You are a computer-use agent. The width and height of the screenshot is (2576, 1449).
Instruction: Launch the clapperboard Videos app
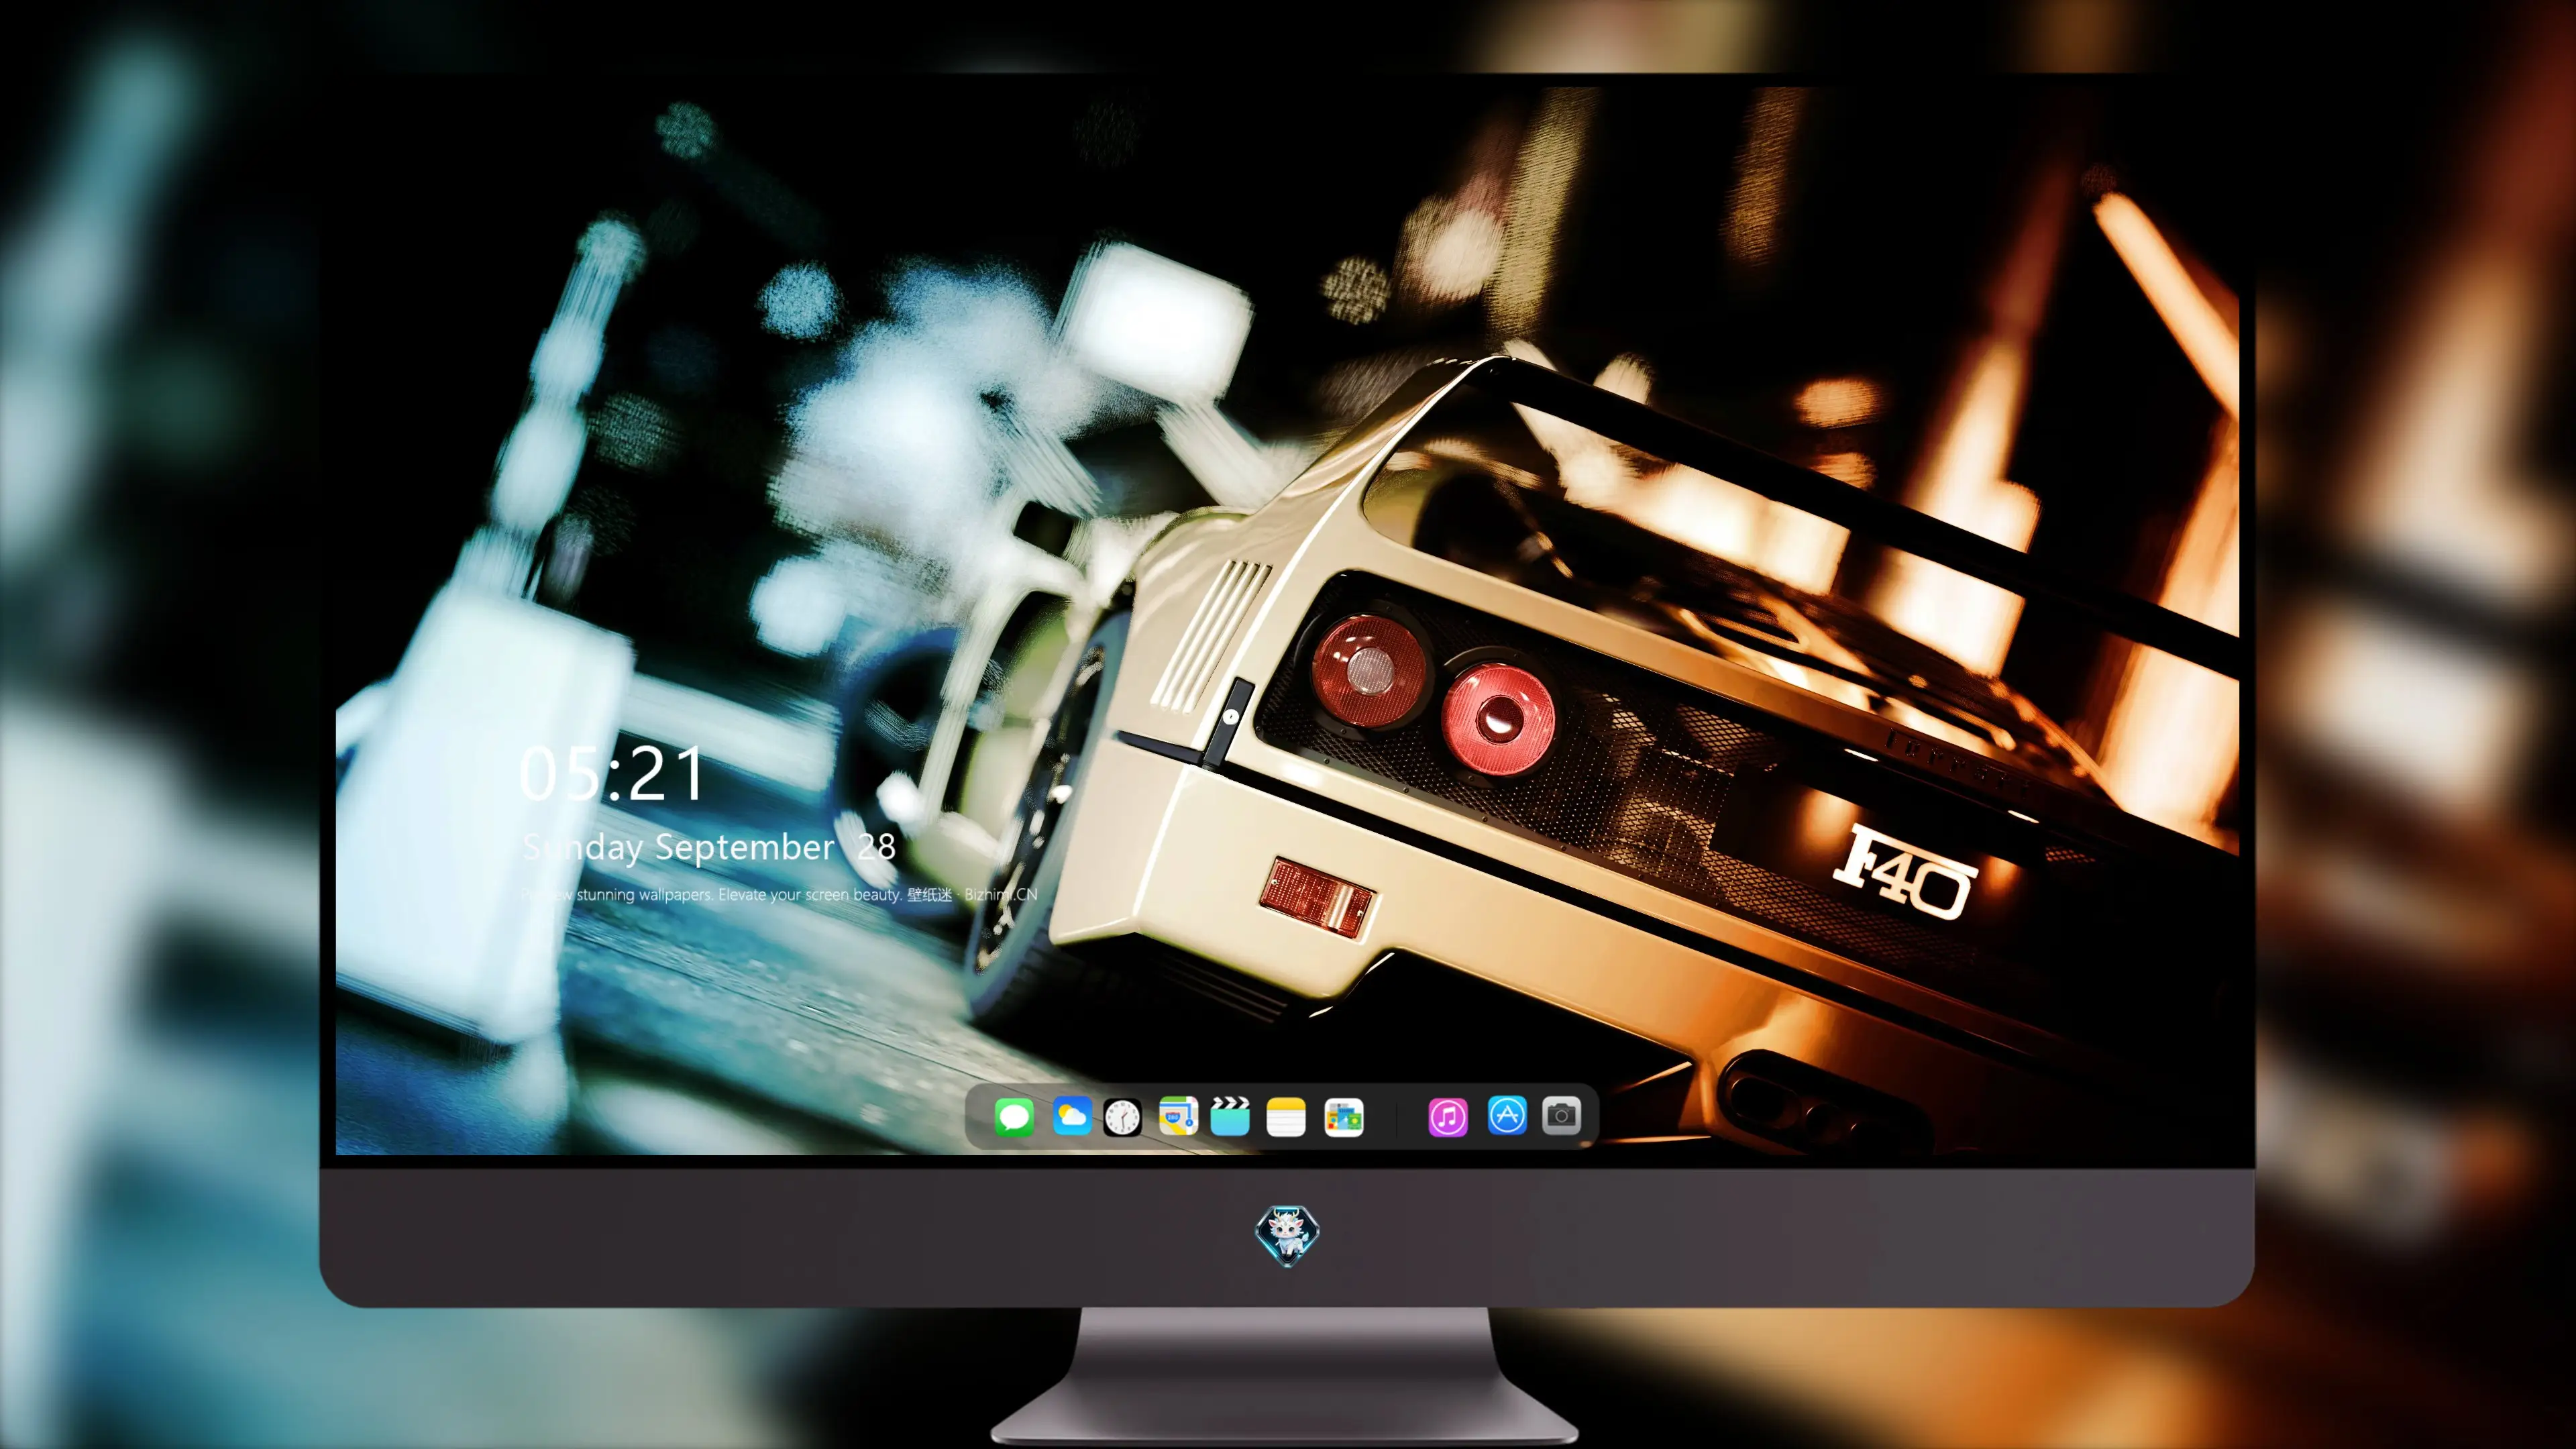coord(1230,1116)
